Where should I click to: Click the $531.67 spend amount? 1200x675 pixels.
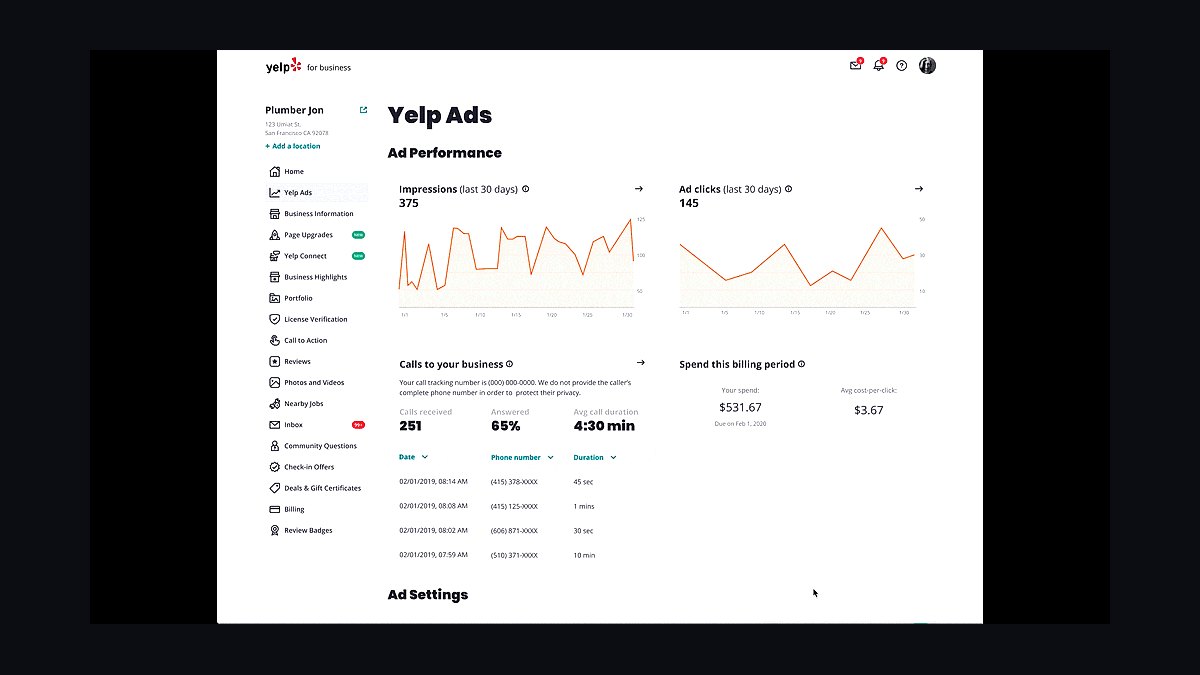(x=740, y=407)
